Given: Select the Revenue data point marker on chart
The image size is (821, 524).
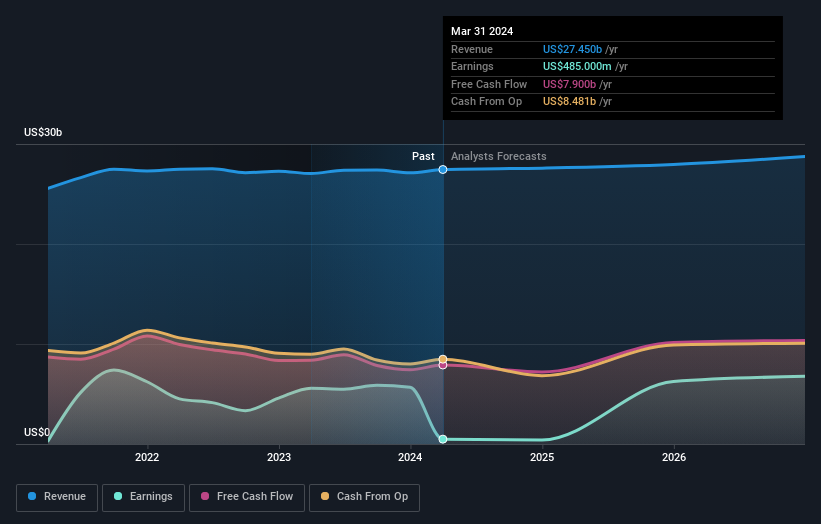Looking at the screenshot, I should [x=443, y=170].
